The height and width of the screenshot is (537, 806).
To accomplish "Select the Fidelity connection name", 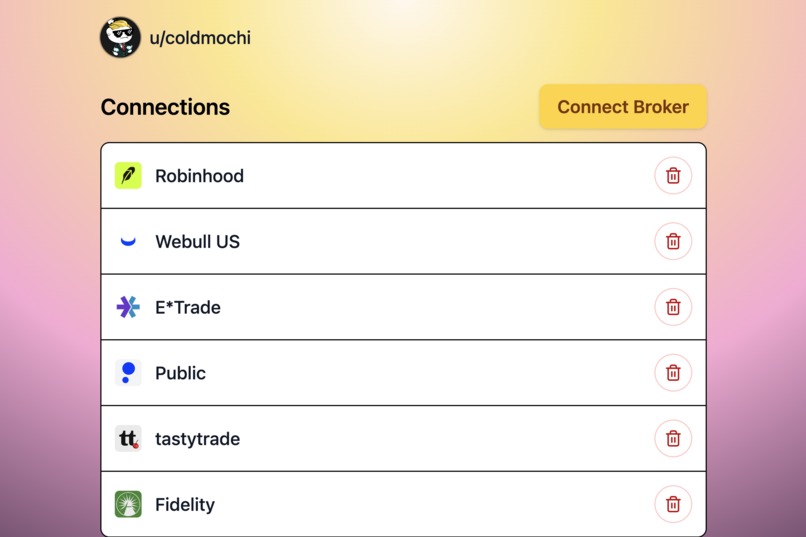I will point(185,505).
